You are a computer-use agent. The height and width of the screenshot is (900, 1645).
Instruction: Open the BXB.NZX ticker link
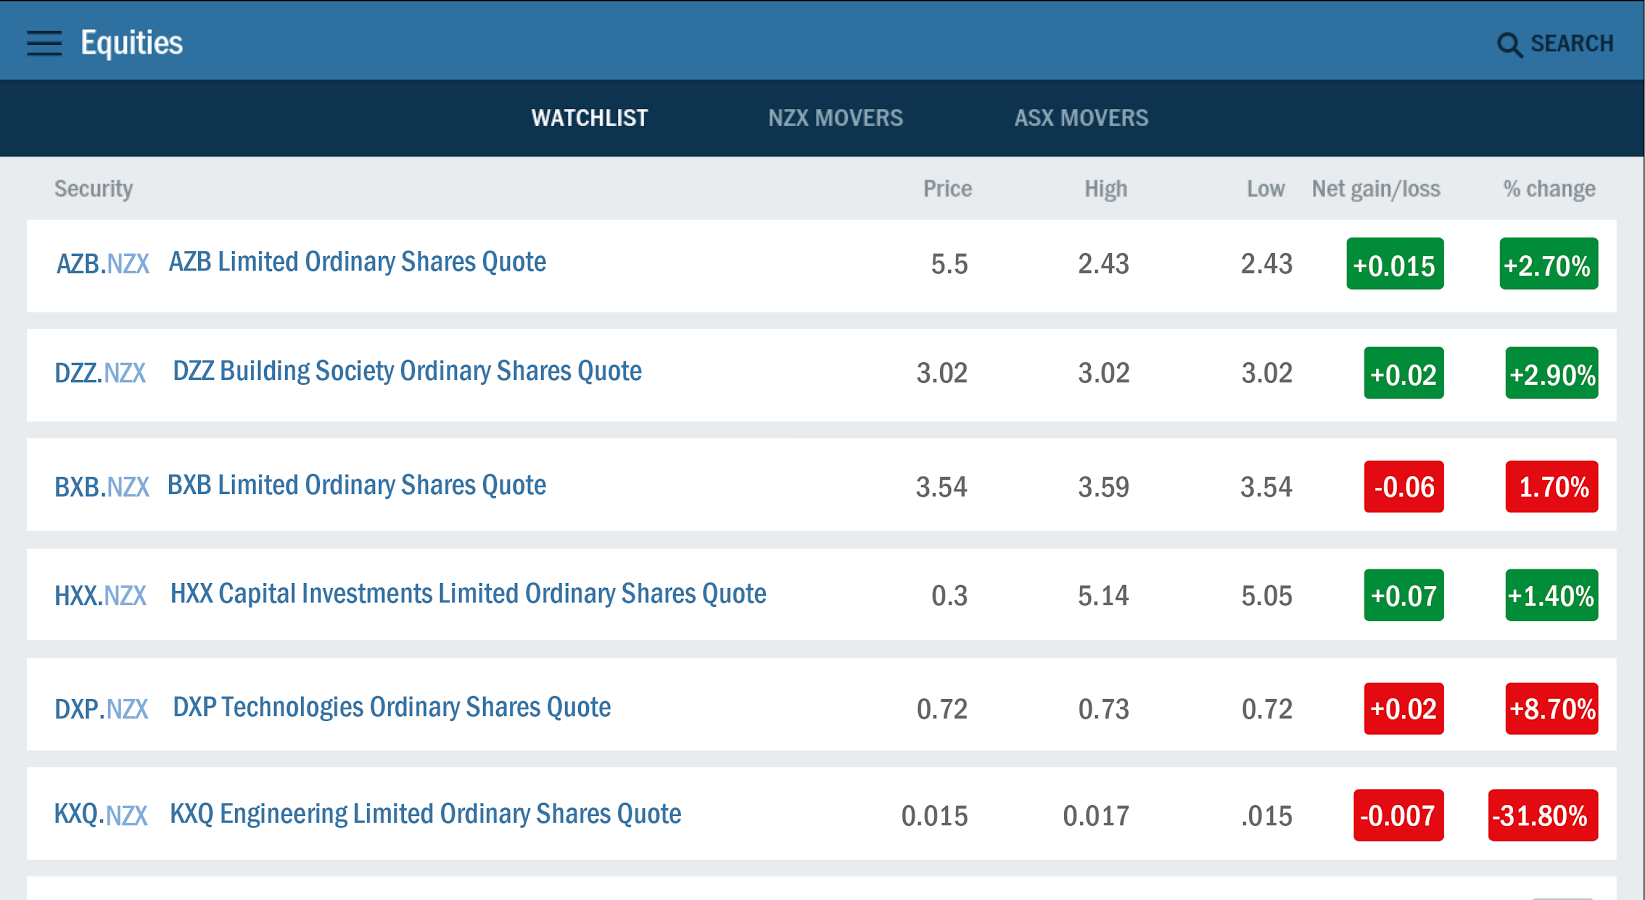[x=101, y=487]
